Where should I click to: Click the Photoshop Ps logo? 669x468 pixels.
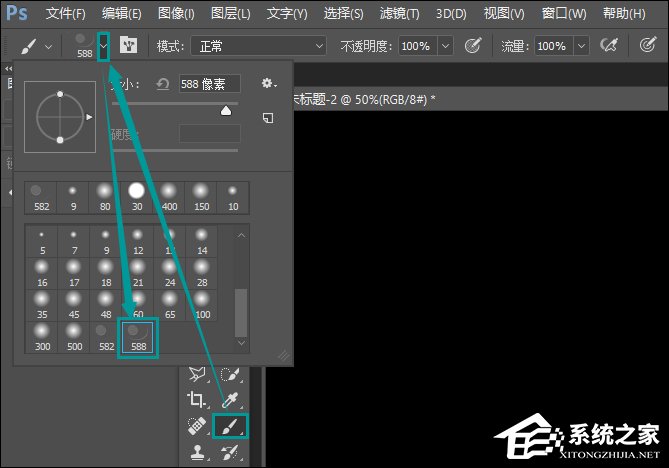(17, 13)
